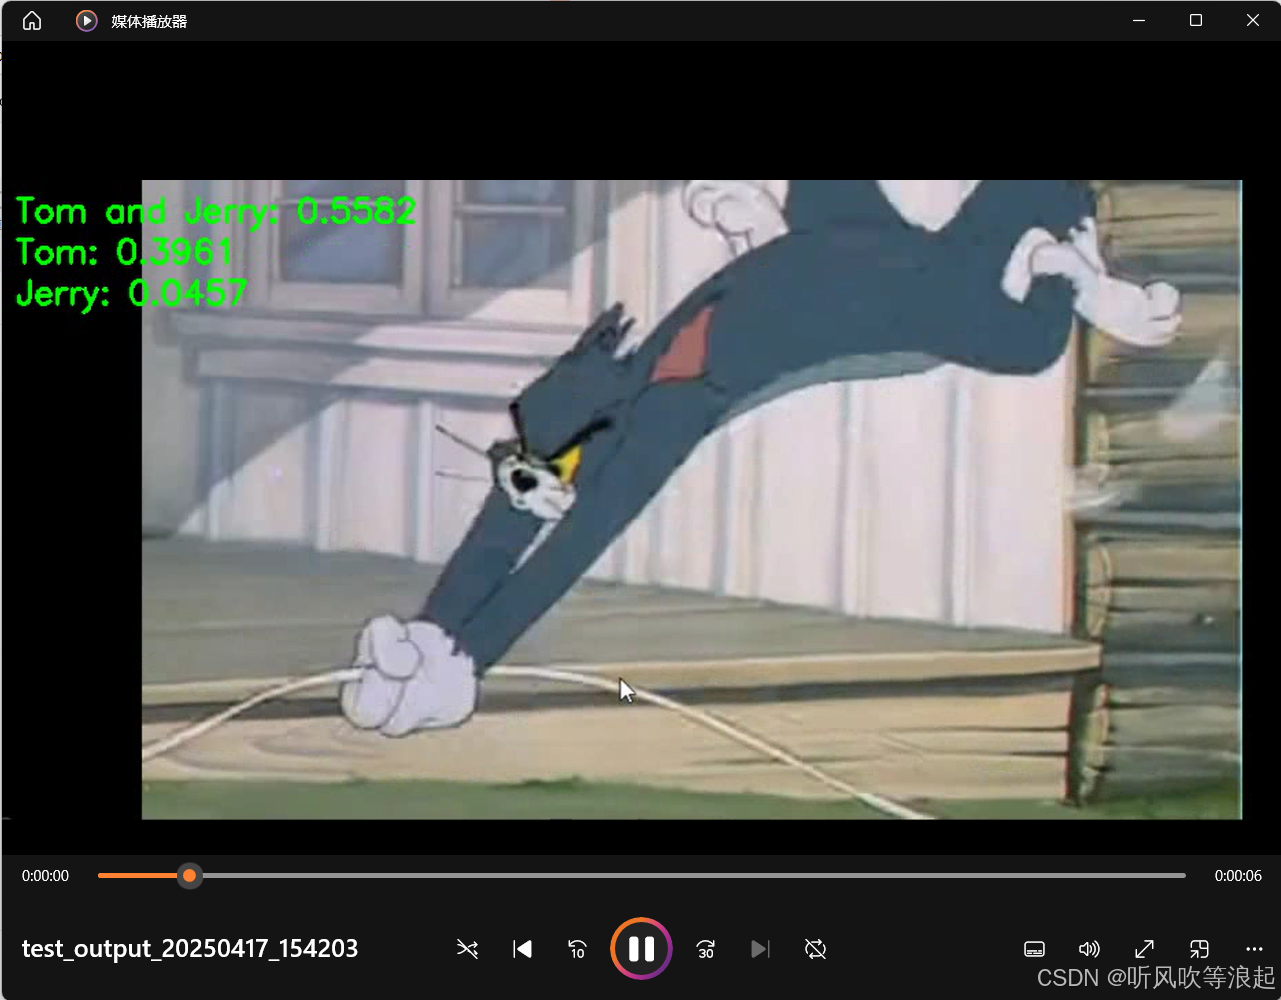Viewport: 1281px width, 1000px height.
Task: Seek to the middle of the timeline
Action: pyautogui.click(x=642, y=876)
